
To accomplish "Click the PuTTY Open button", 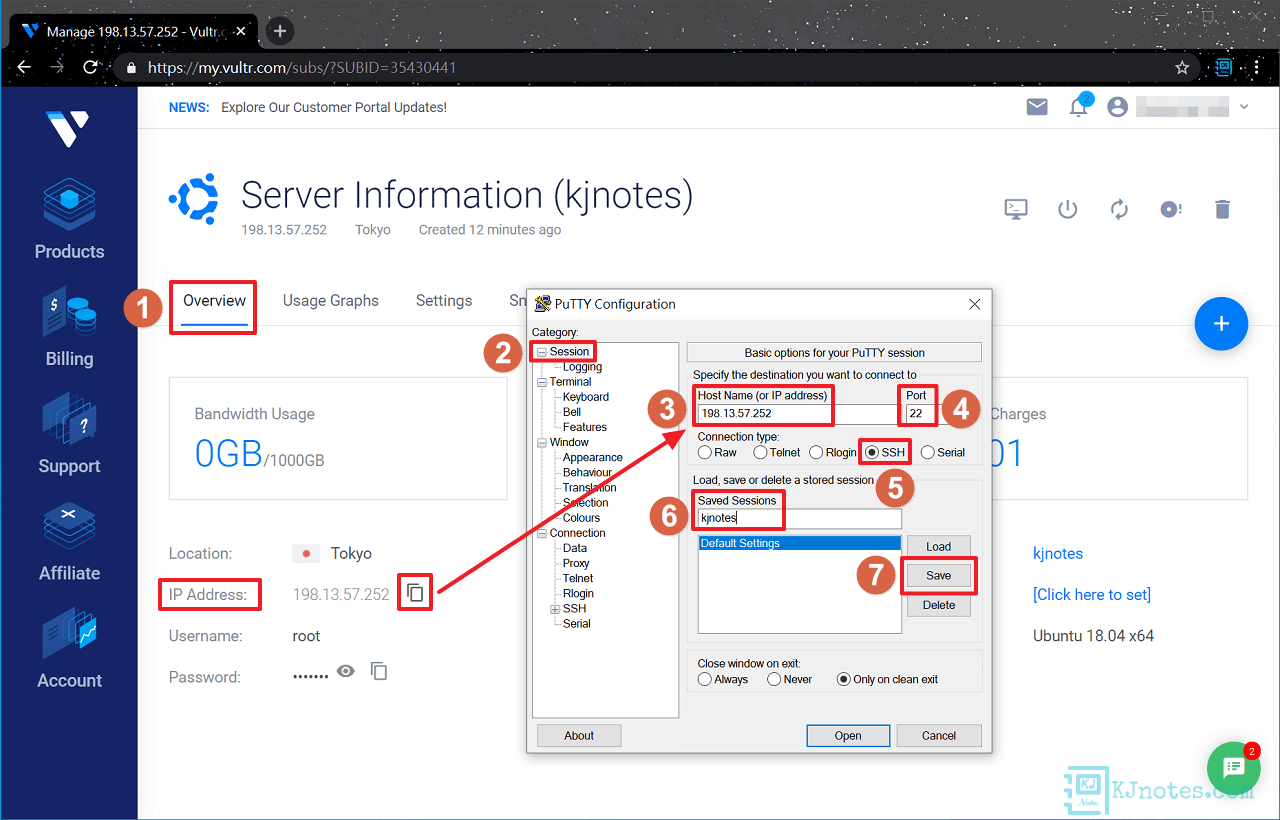I will (x=848, y=735).
